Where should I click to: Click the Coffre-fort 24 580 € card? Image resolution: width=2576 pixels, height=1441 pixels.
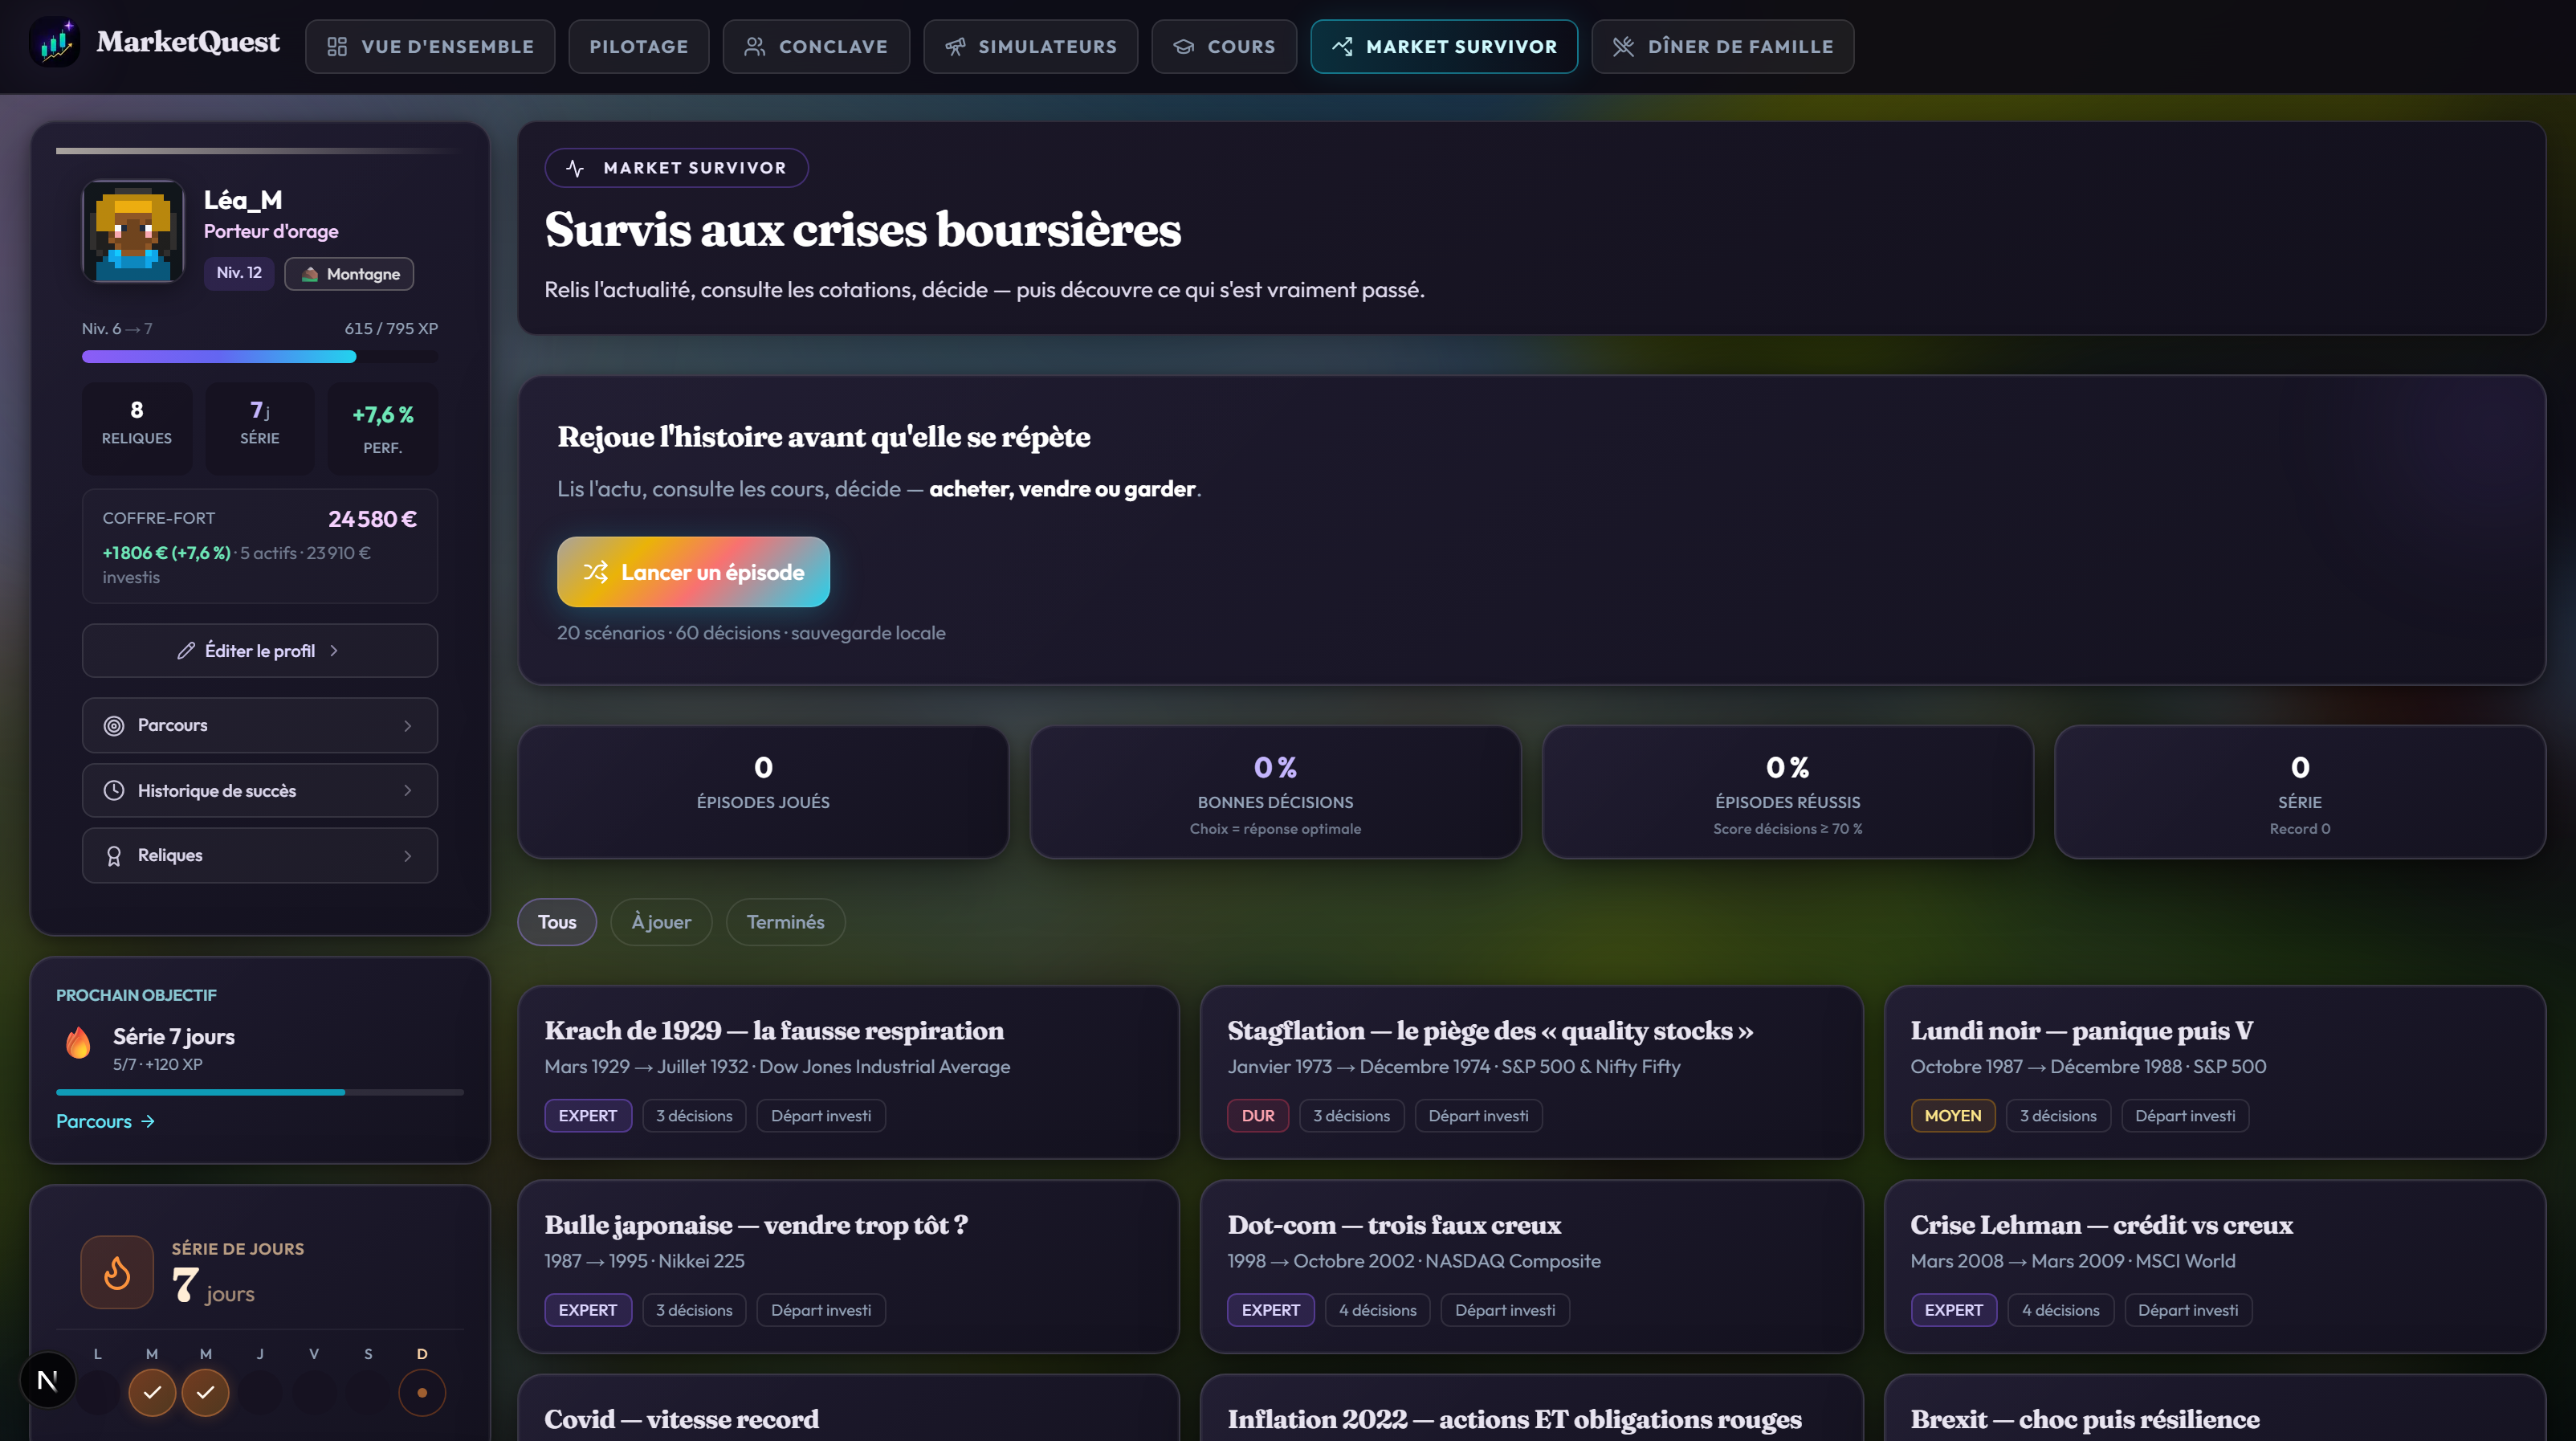[x=260, y=546]
